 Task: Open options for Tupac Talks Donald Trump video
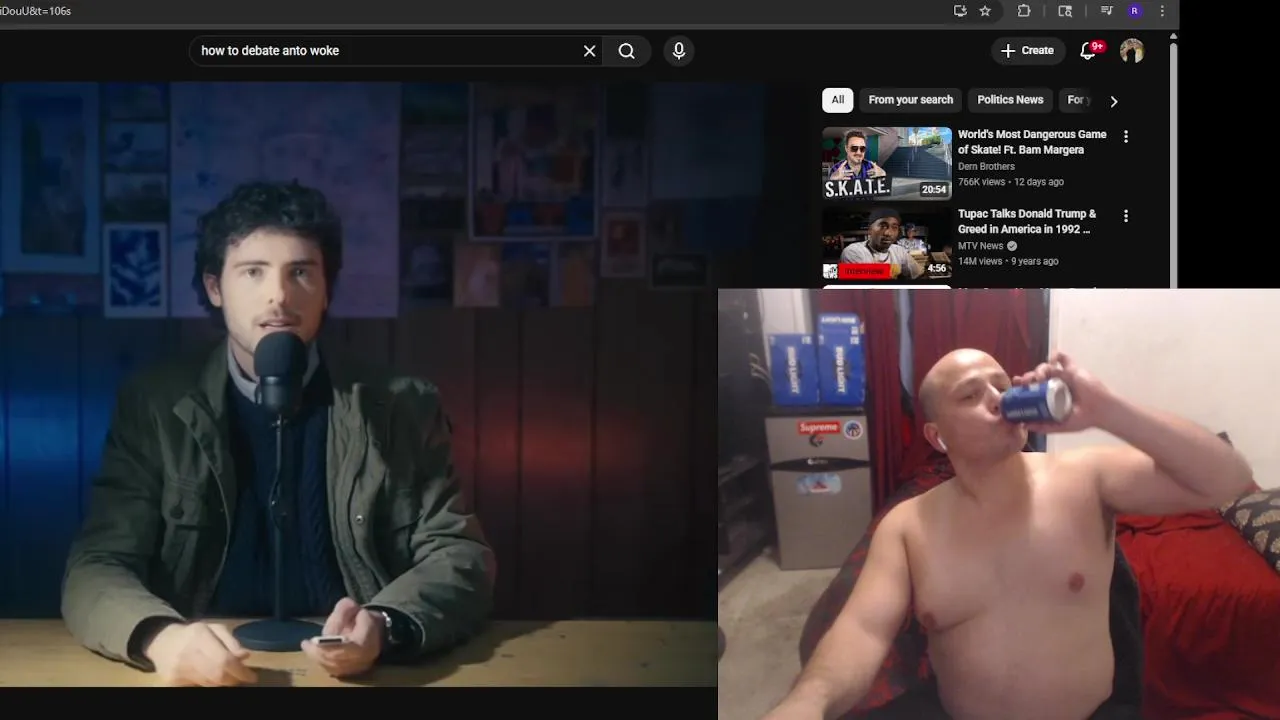(1126, 216)
